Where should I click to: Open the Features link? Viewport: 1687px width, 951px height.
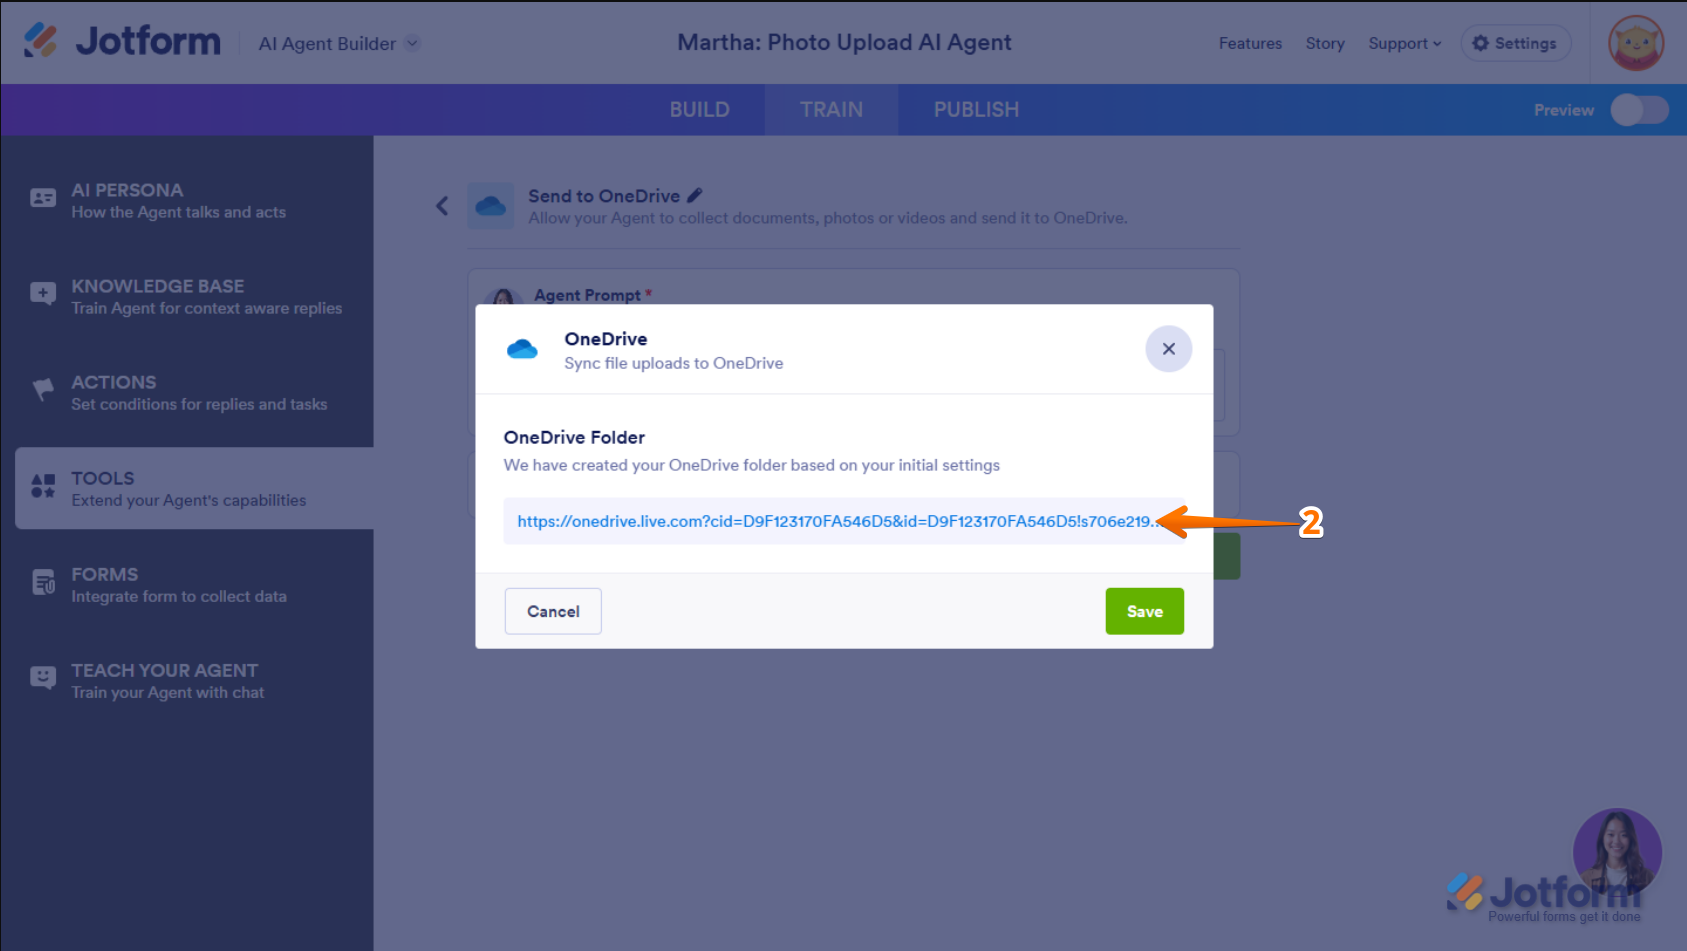[x=1250, y=43]
